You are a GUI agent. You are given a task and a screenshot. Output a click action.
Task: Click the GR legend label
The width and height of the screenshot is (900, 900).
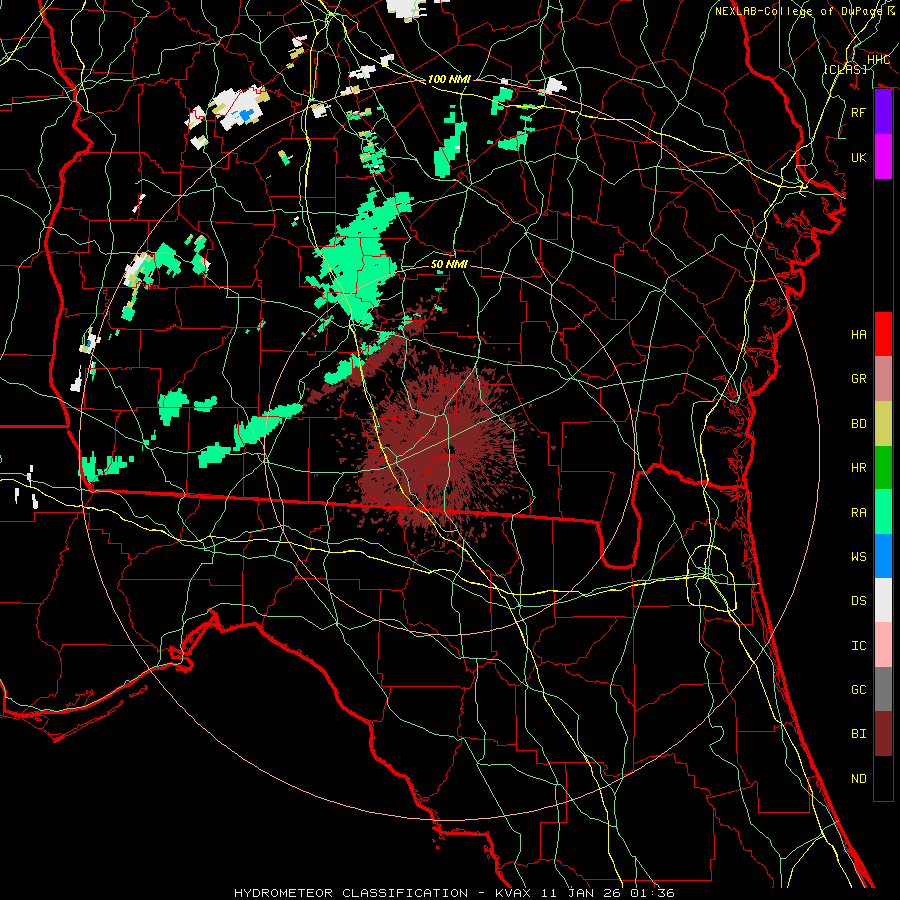click(858, 379)
